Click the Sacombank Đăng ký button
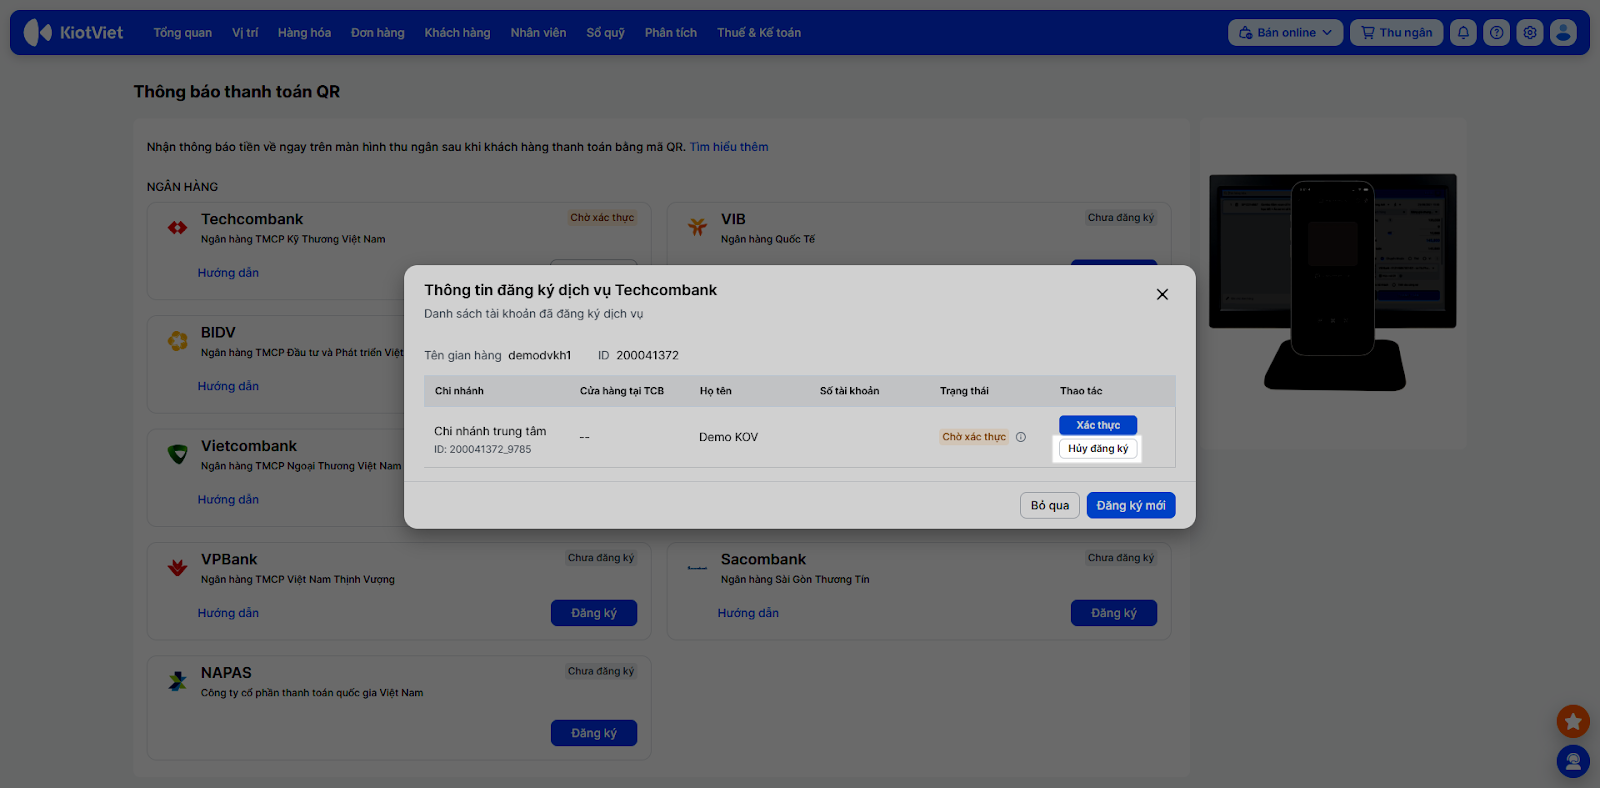This screenshot has height=788, width=1600. point(1114,613)
